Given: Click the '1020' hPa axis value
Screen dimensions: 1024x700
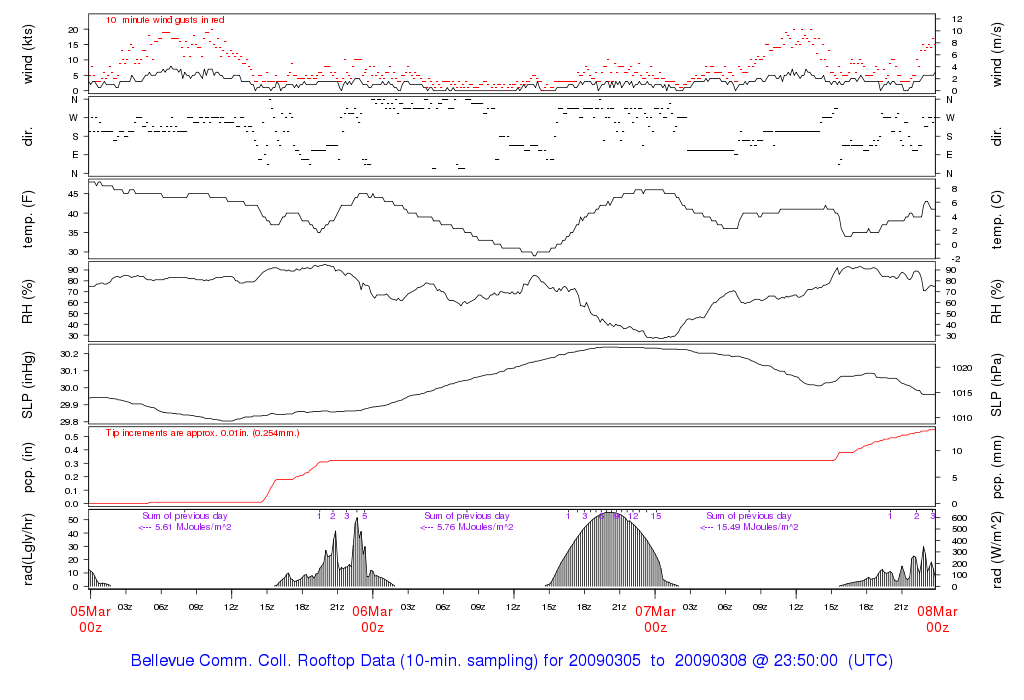Looking at the screenshot, I should coord(961,368).
